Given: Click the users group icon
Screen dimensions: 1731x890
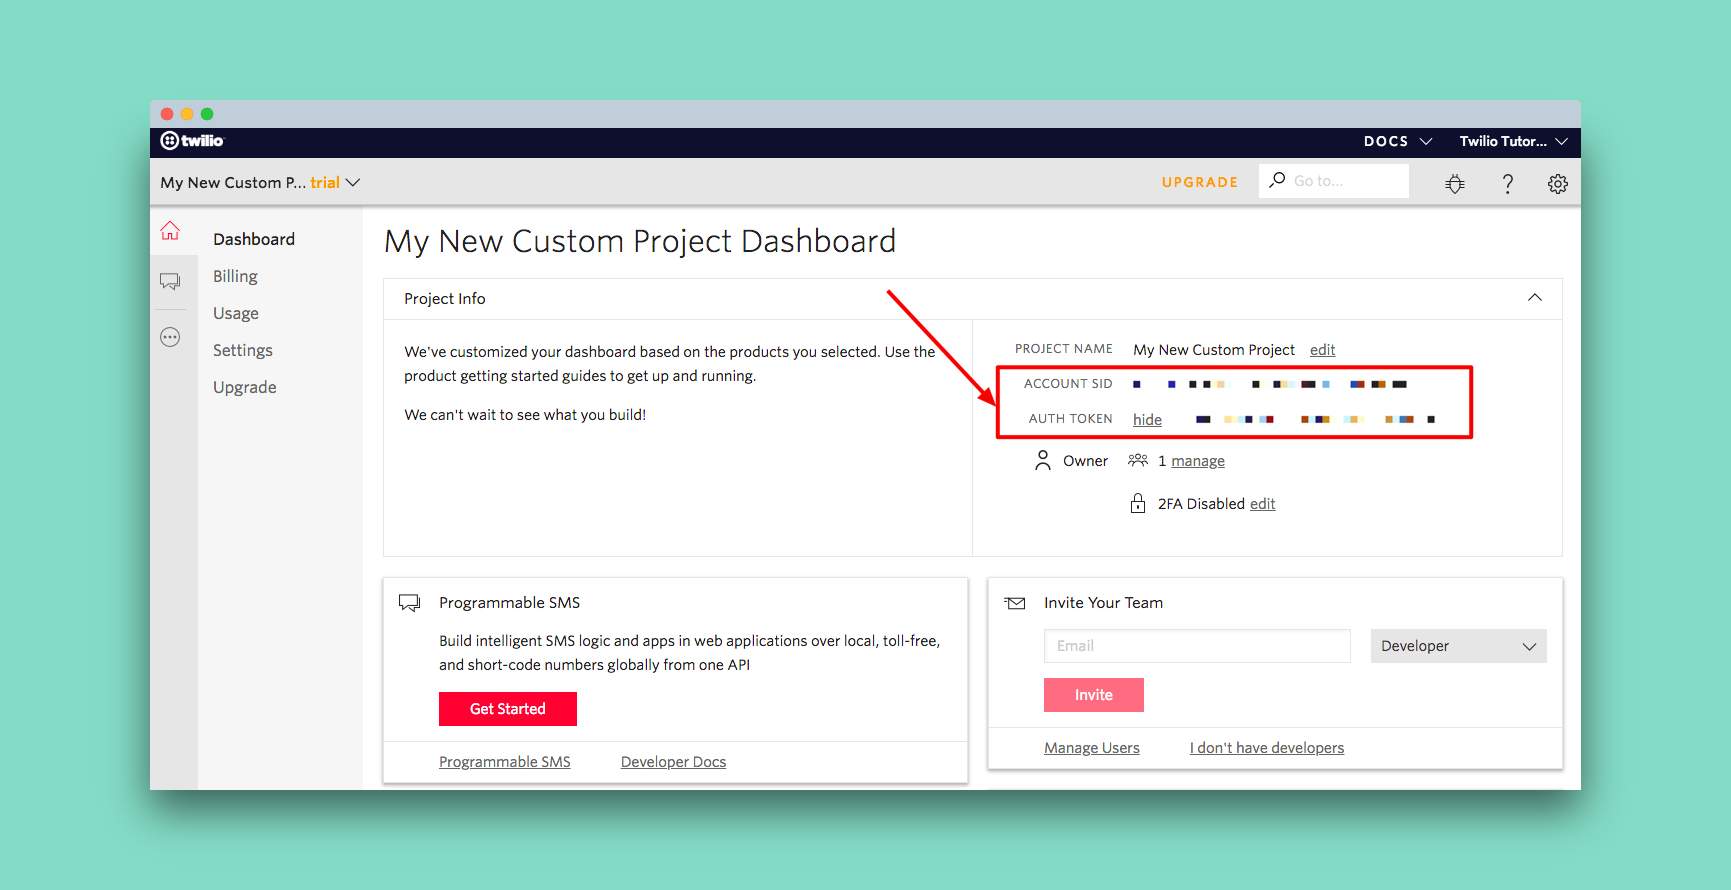Looking at the screenshot, I should click(1138, 460).
